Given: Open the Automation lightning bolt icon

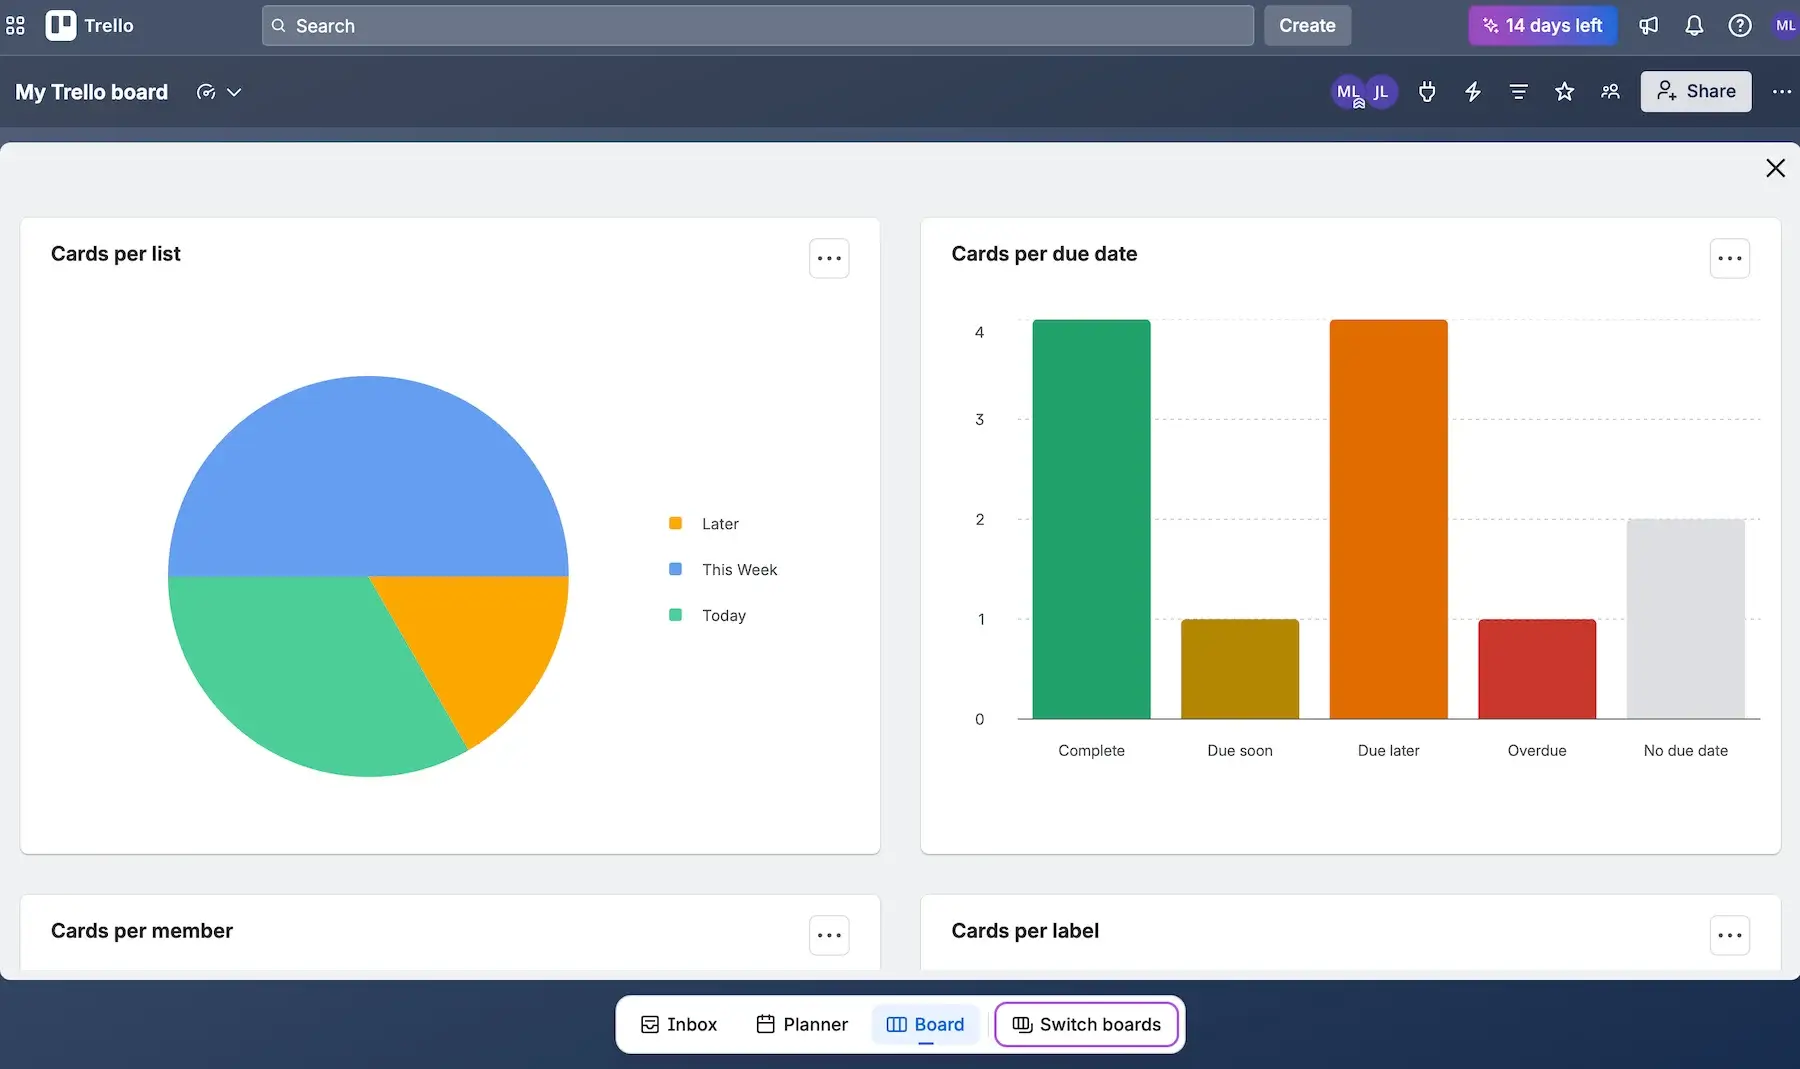Looking at the screenshot, I should (1473, 92).
